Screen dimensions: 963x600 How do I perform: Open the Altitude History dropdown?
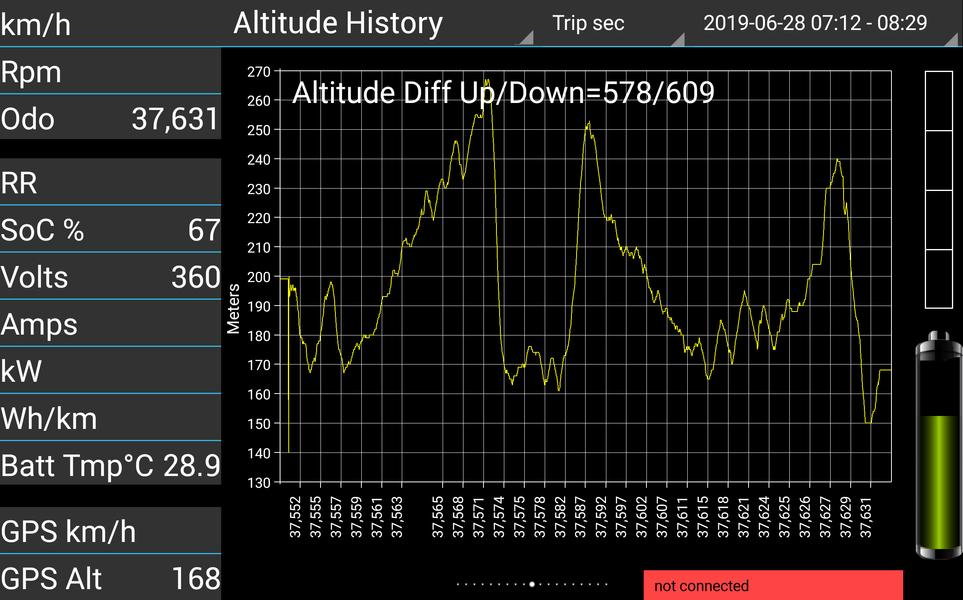point(377,23)
